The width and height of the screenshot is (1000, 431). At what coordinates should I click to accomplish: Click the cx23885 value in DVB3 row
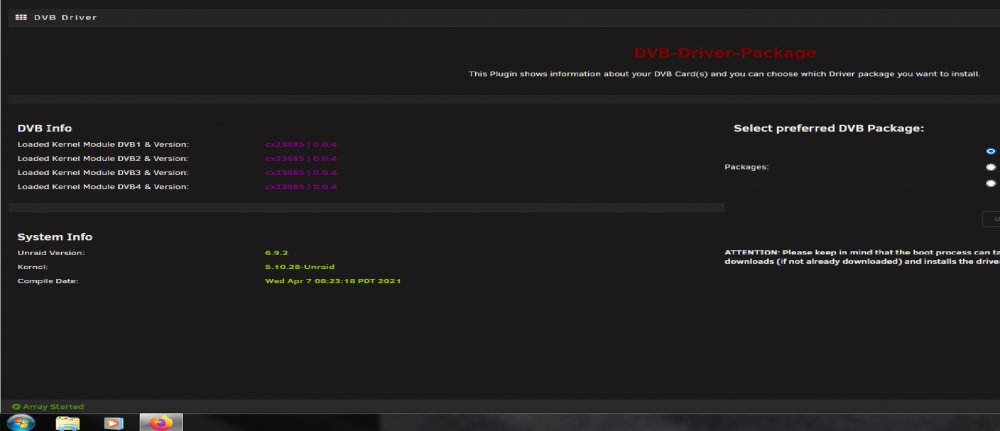301,173
